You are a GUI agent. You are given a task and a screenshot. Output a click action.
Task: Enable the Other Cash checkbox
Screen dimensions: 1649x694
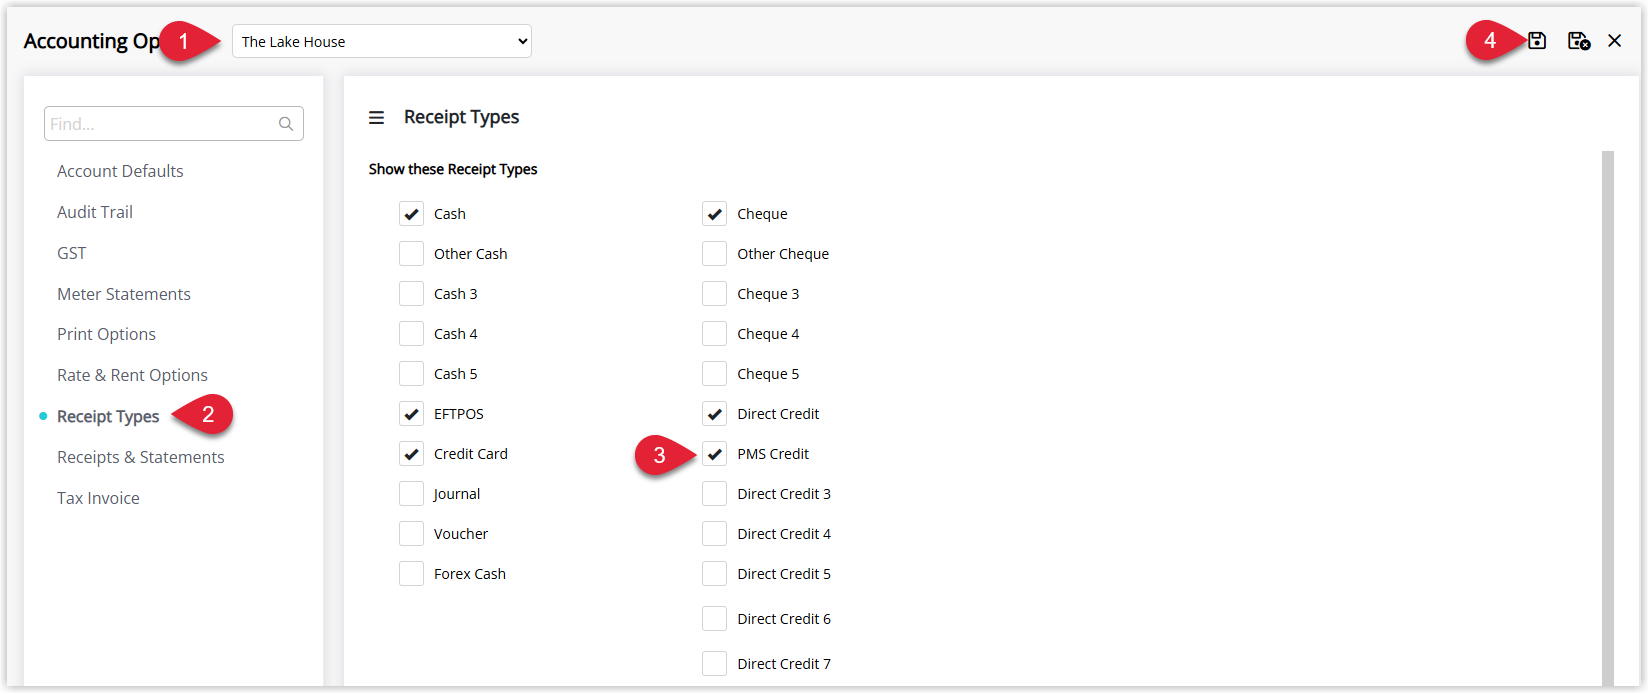411,254
